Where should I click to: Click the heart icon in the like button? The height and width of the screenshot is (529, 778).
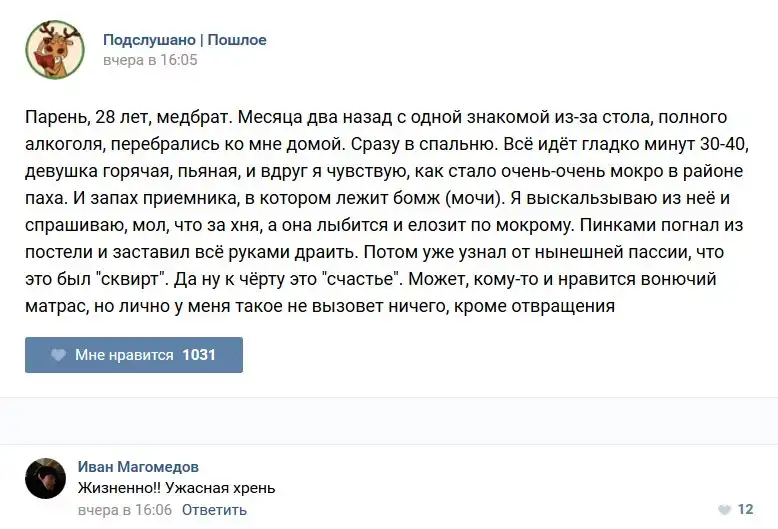click(58, 355)
